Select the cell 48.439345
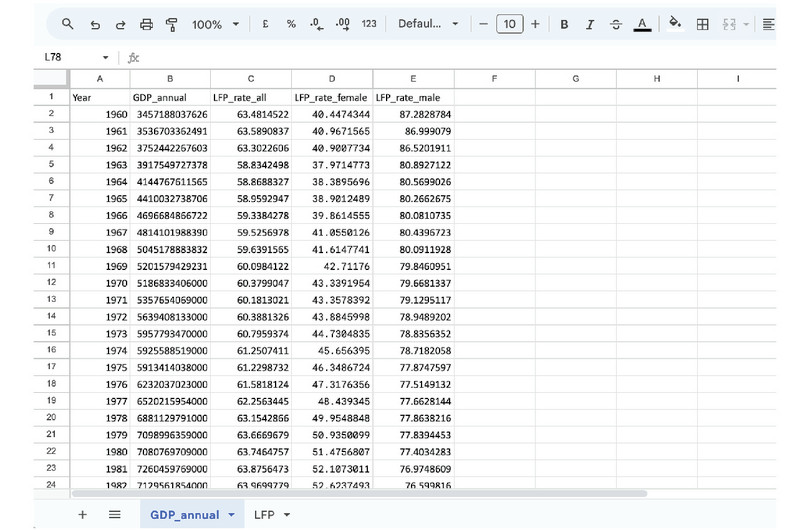Viewport: 810px width, 530px height. (x=332, y=401)
